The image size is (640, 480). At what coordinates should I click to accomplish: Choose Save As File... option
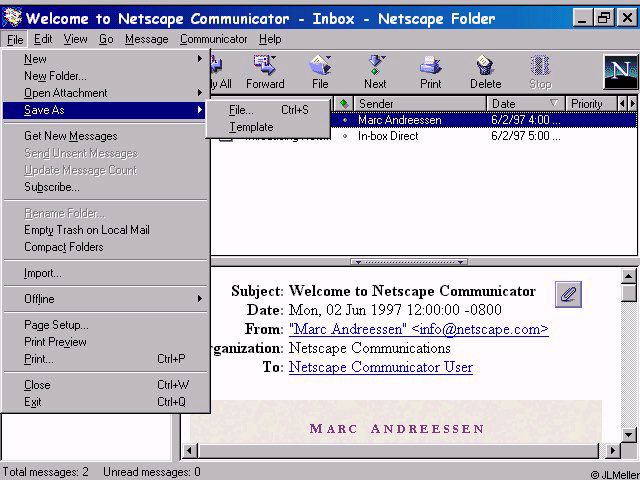268,110
